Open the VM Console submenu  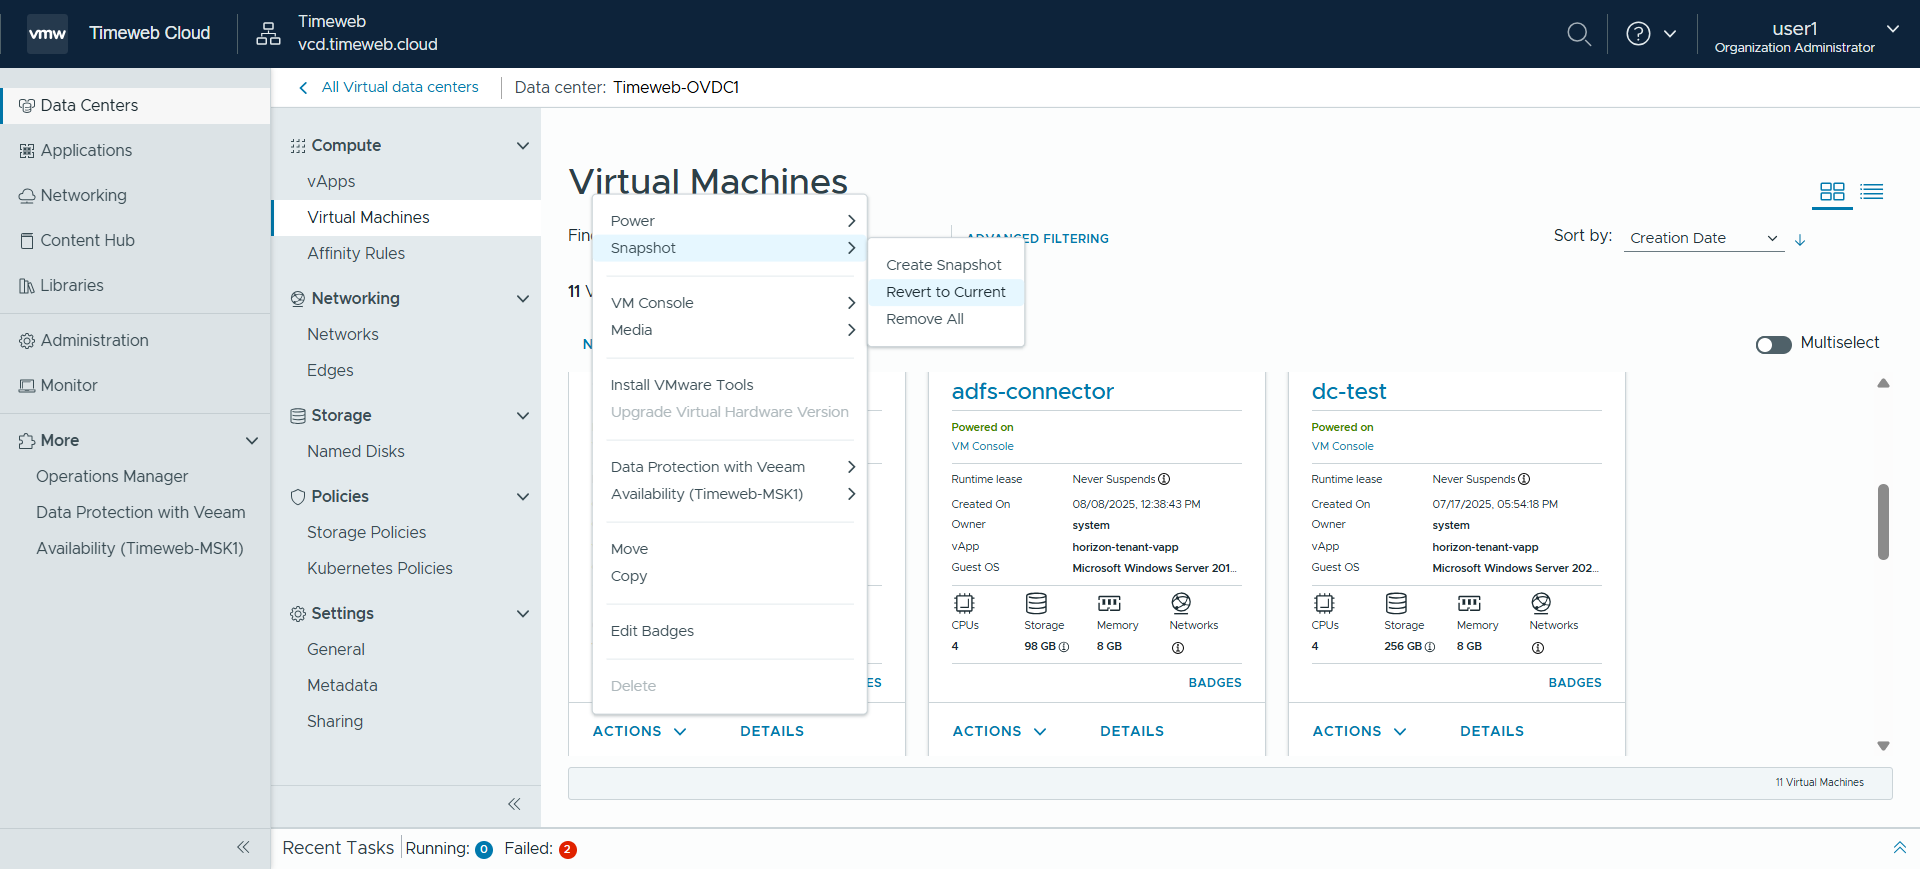[730, 303]
